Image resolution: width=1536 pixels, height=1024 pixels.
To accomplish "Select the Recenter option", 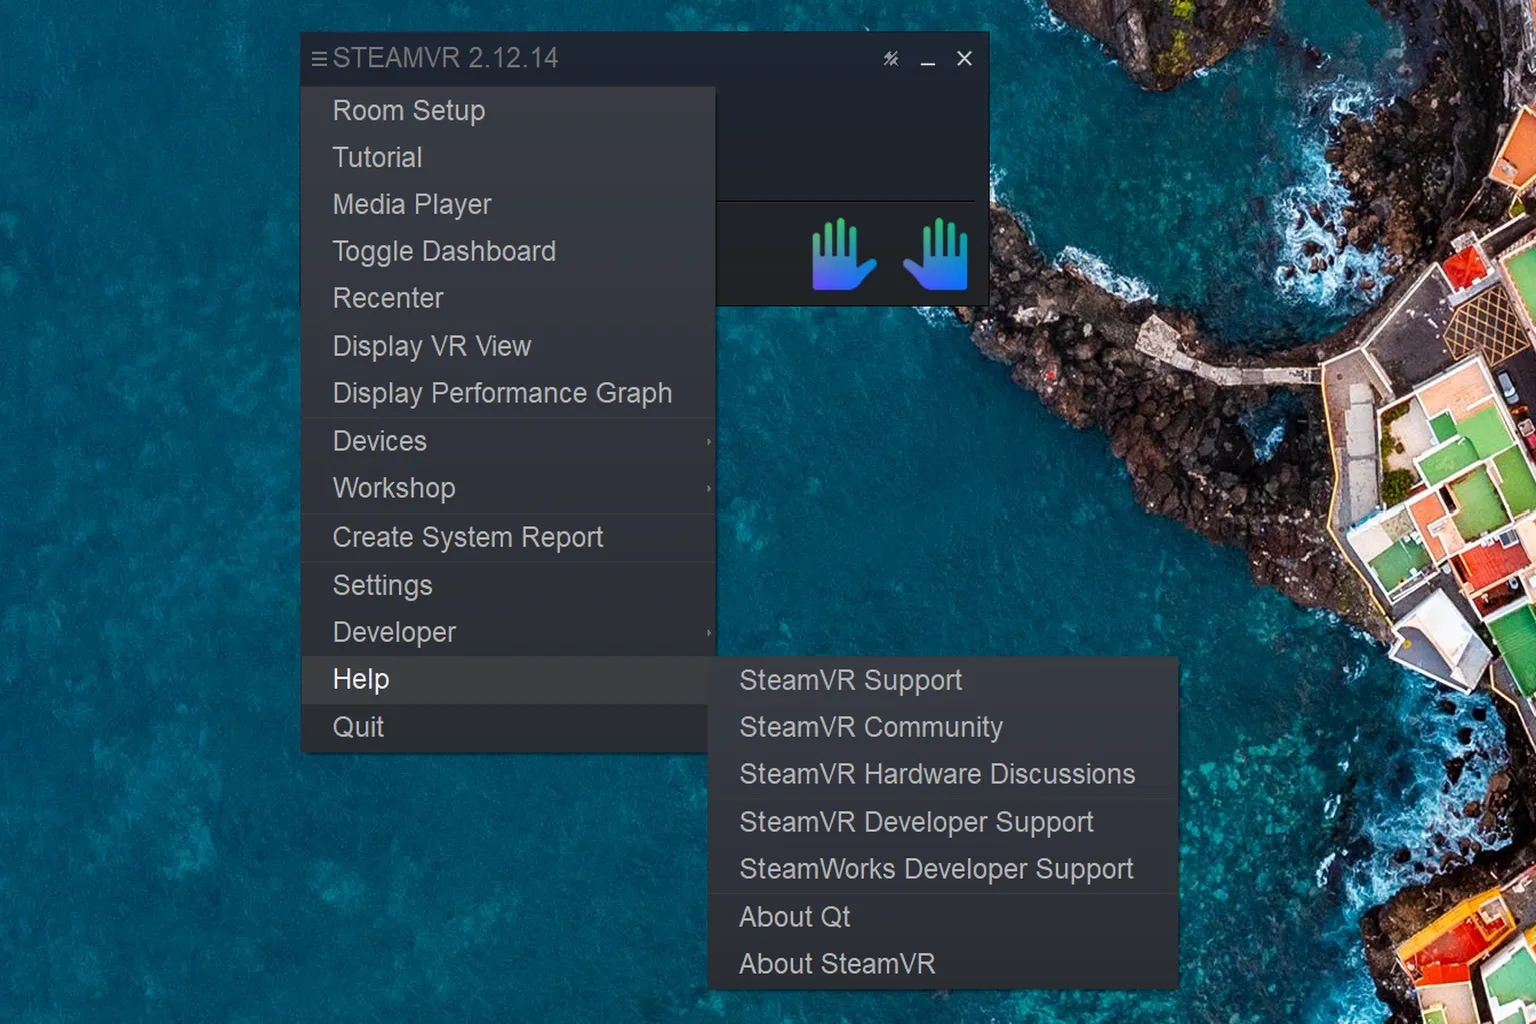I will pos(508,298).
